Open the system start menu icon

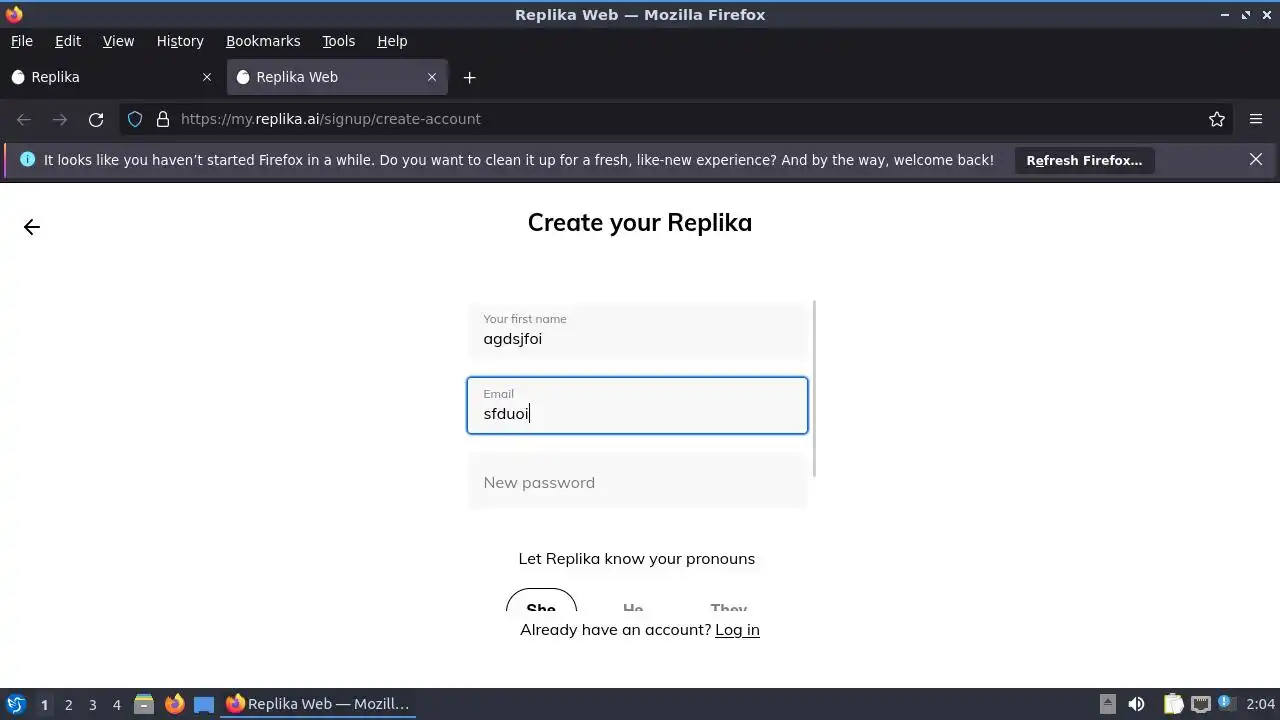point(16,704)
